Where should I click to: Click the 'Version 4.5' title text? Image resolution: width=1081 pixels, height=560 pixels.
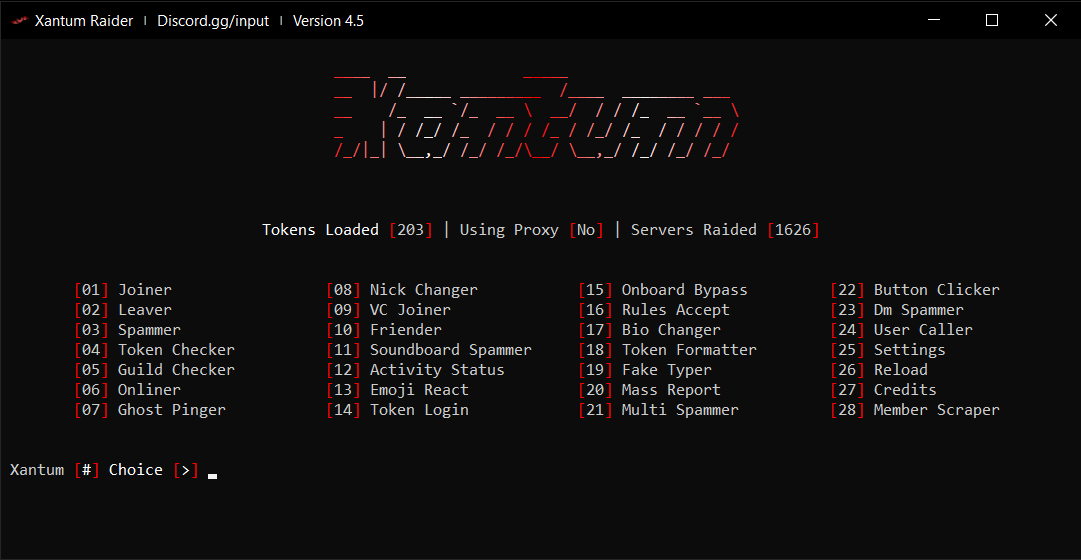click(x=328, y=21)
